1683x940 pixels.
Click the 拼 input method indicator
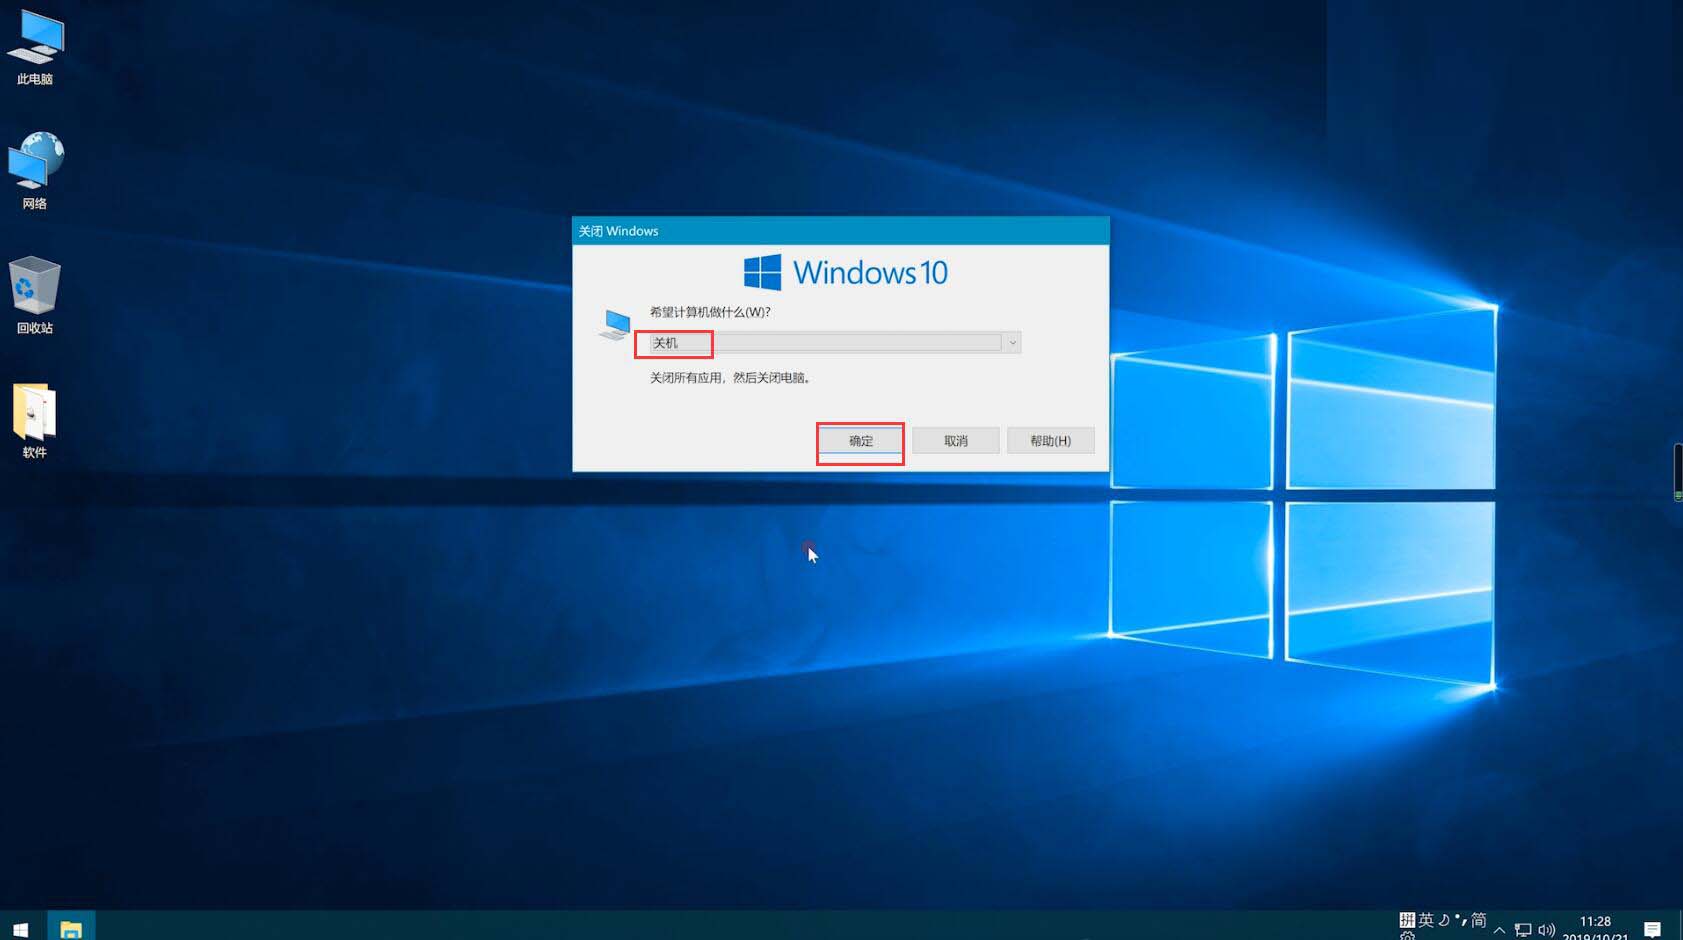click(1407, 920)
